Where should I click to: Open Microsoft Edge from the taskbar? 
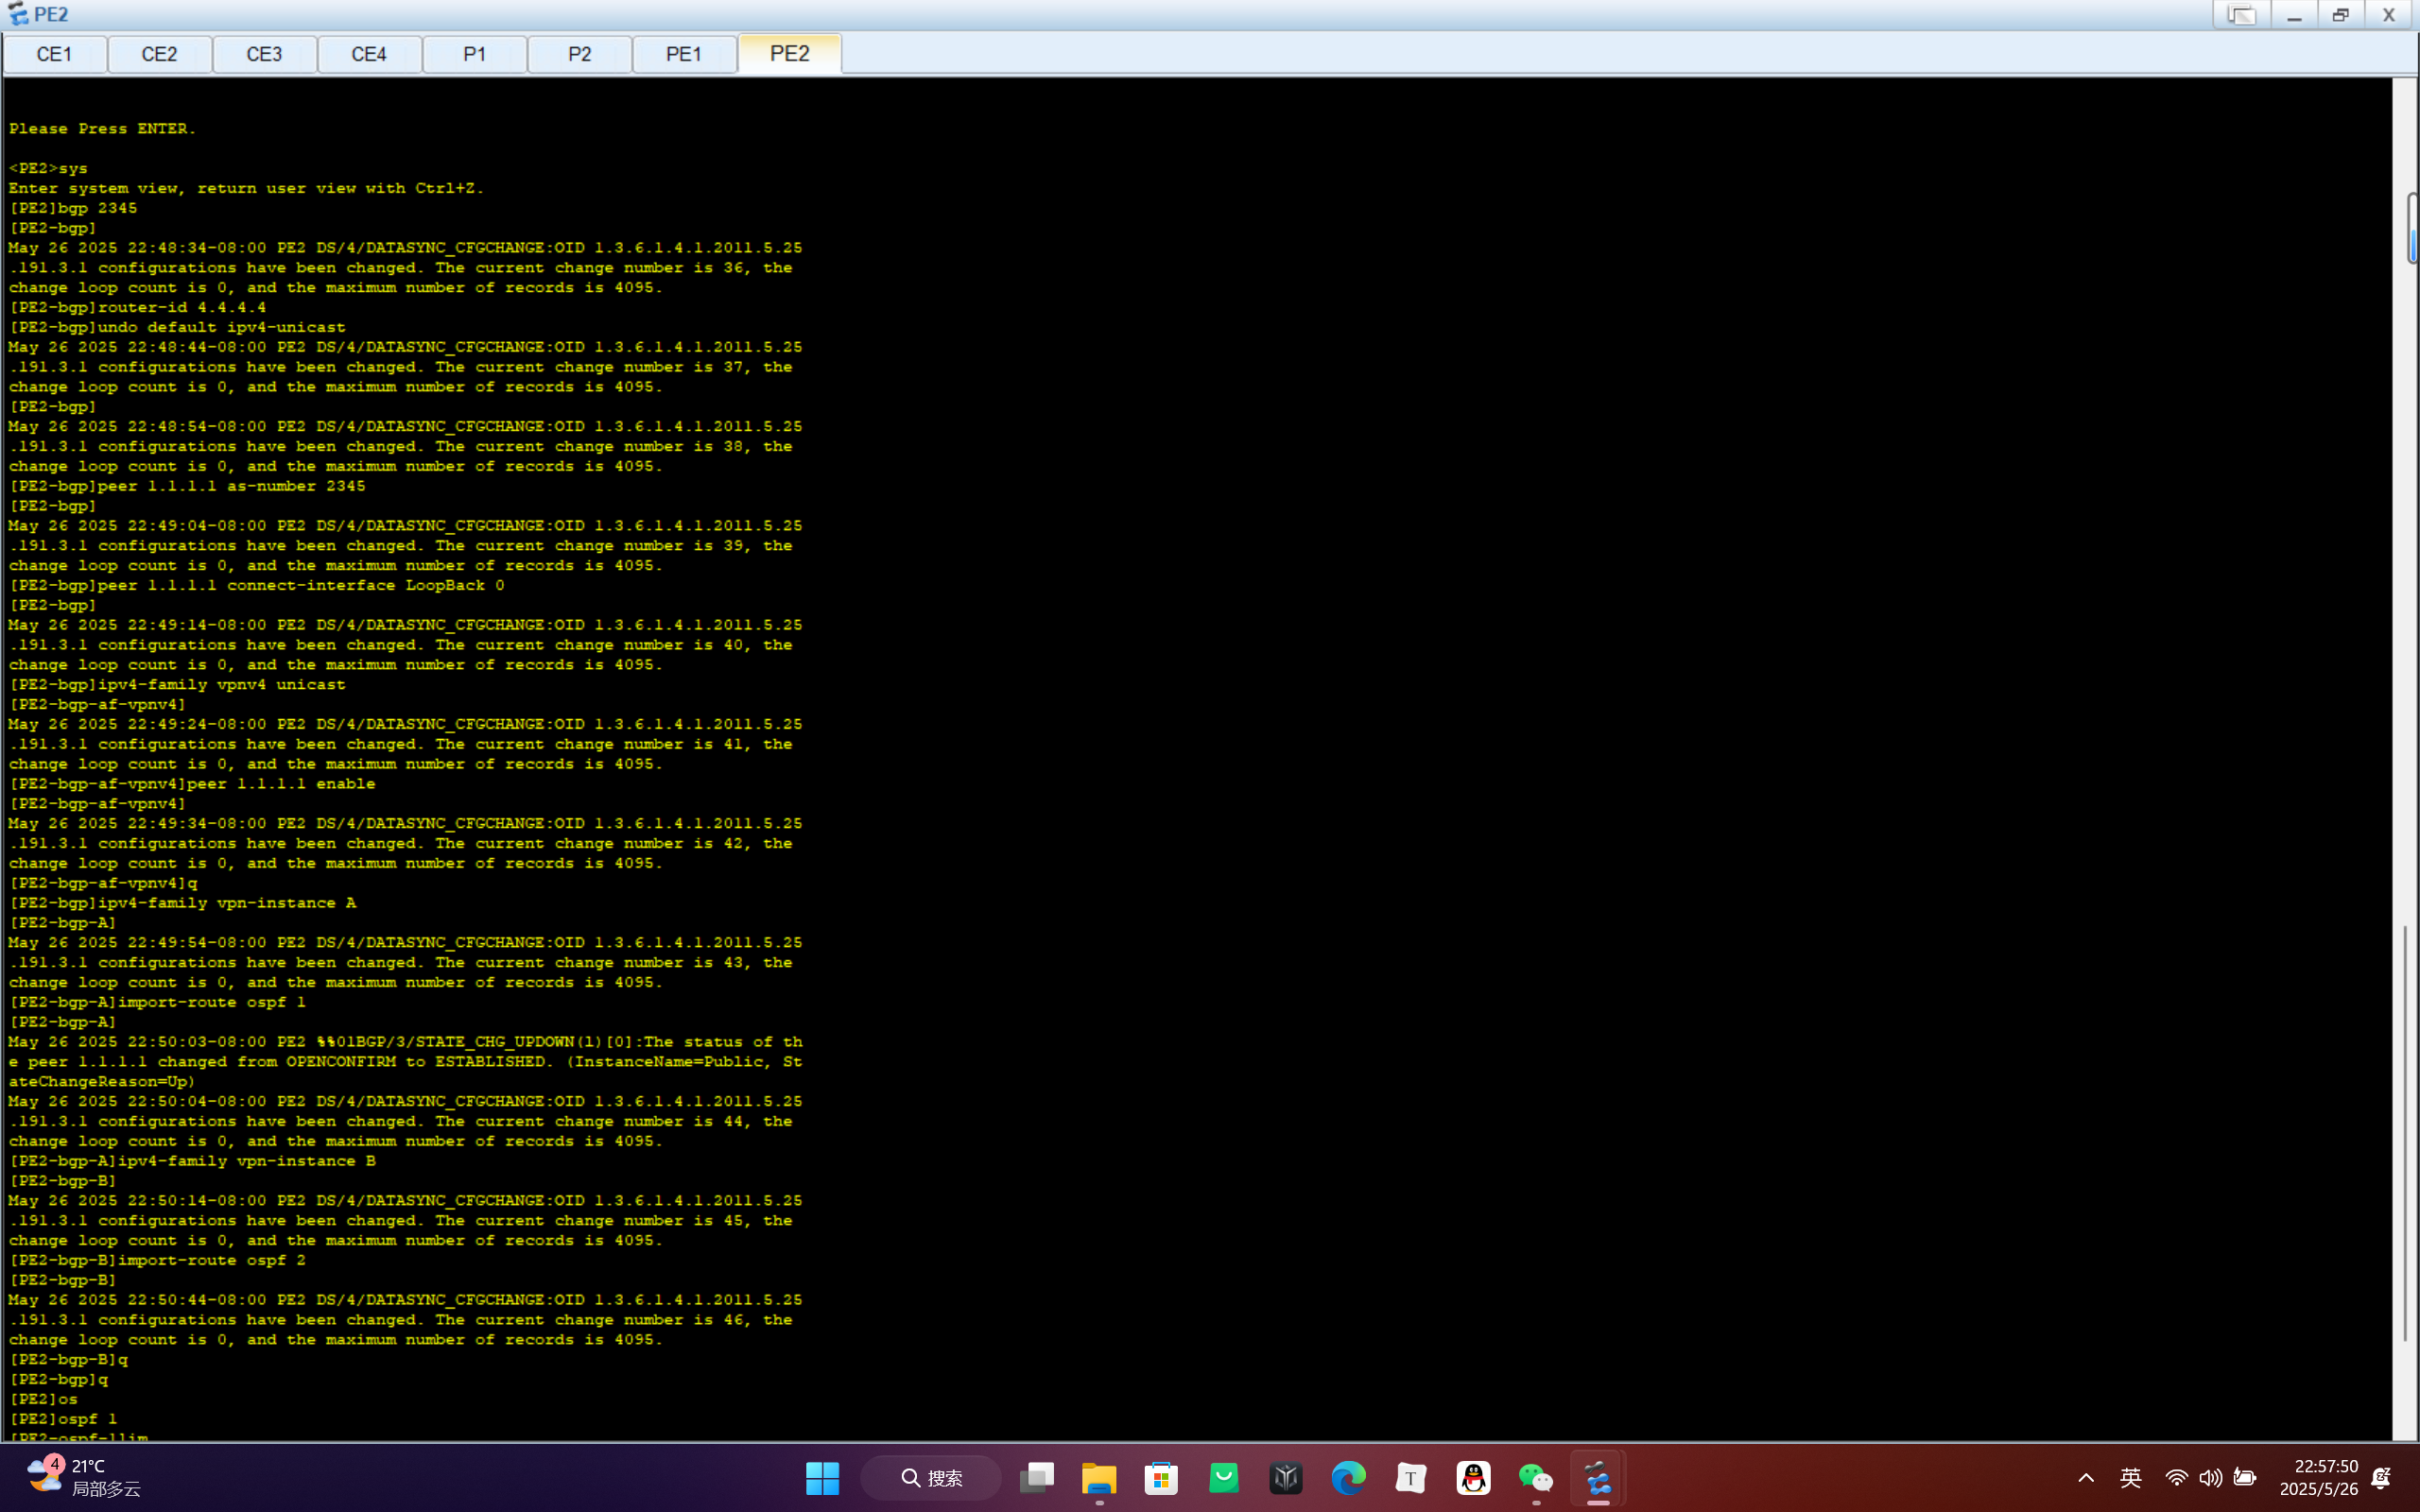click(1348, 1478)
